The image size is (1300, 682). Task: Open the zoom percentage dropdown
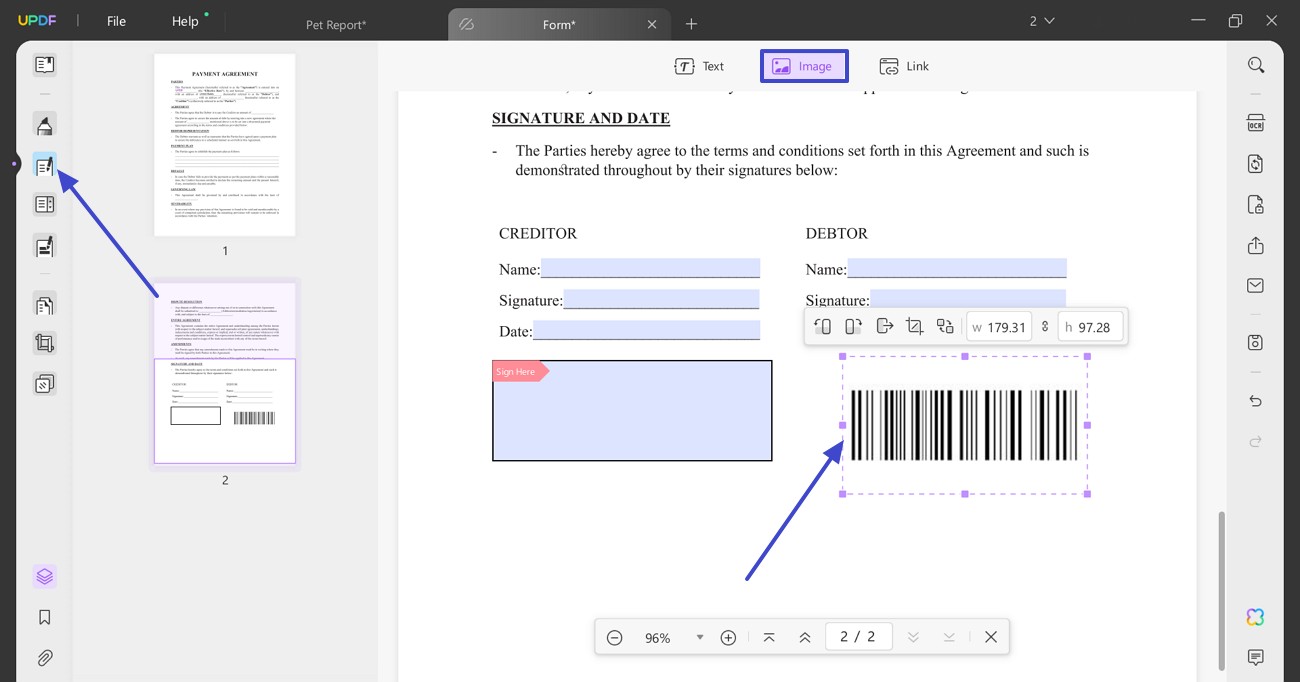tap(699, 636)
